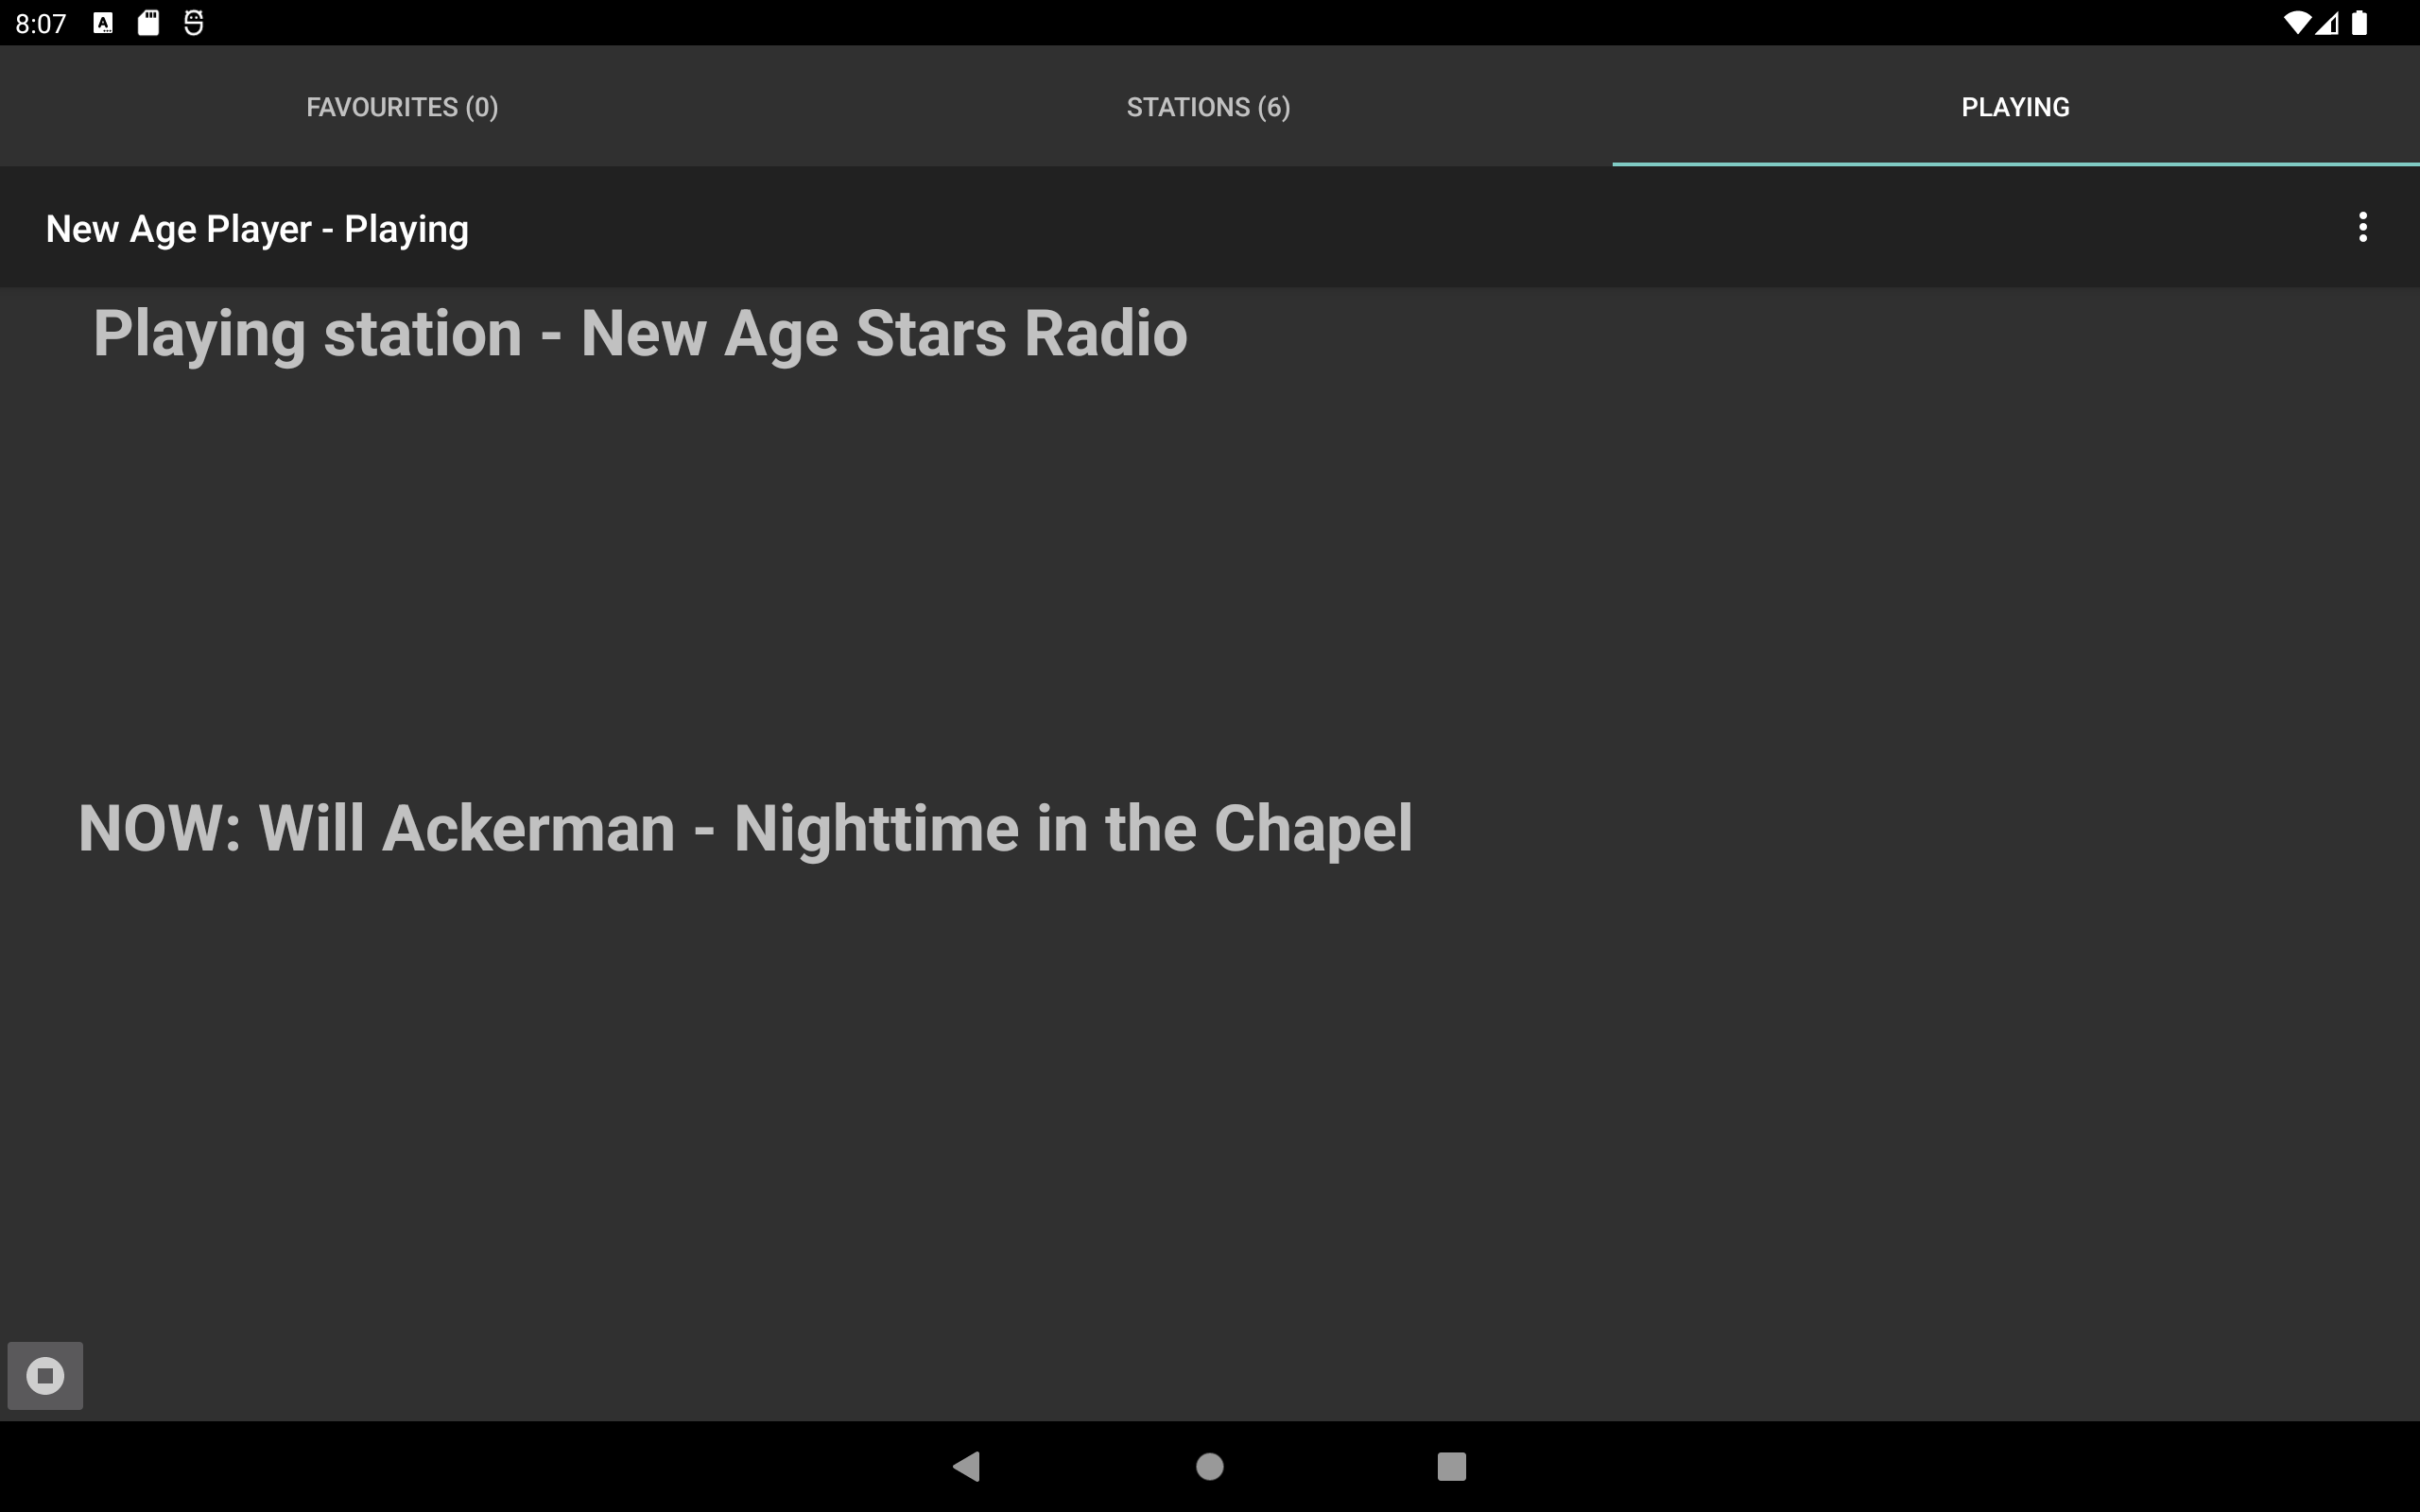Click the cellular signal icon
Viewport: 2420px width, 1512px height.
click(2327, 23)
